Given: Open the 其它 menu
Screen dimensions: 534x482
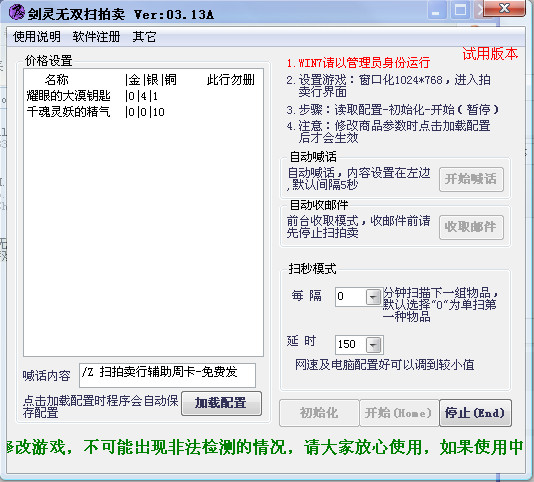Looking at the screenshot, I should [x=144, y=36].
